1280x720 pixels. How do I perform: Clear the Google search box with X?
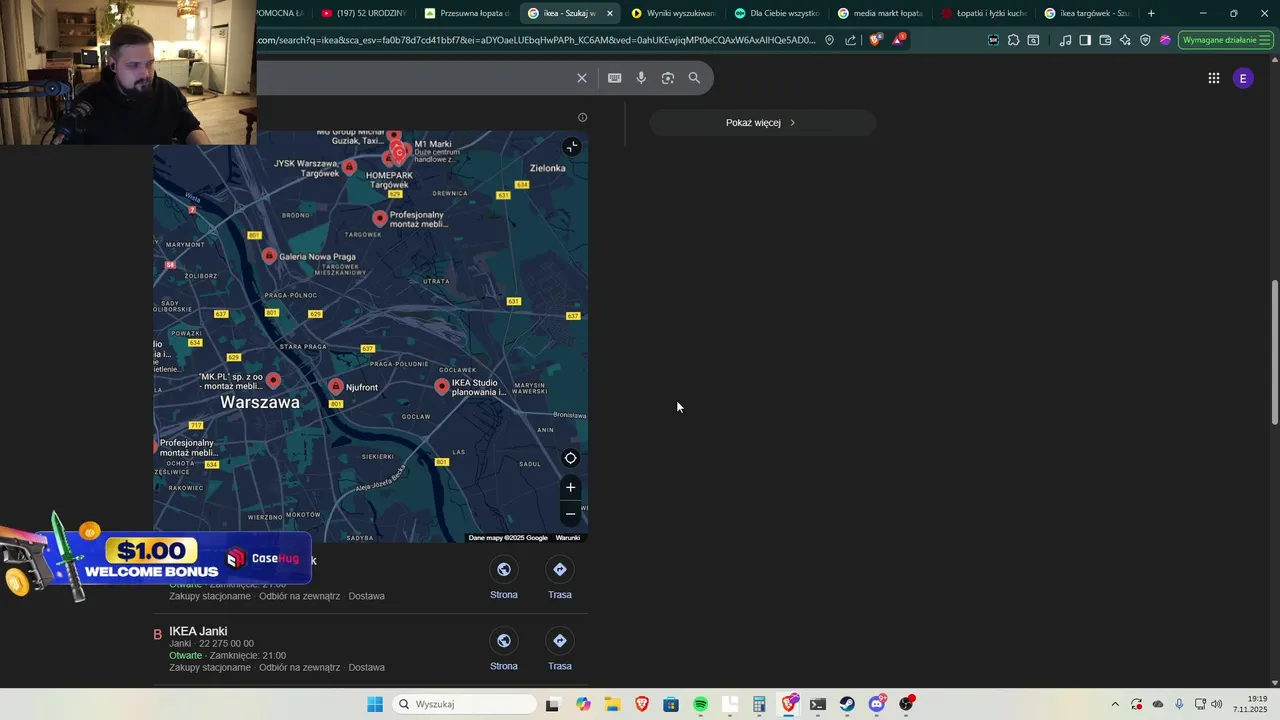(582, 78)
